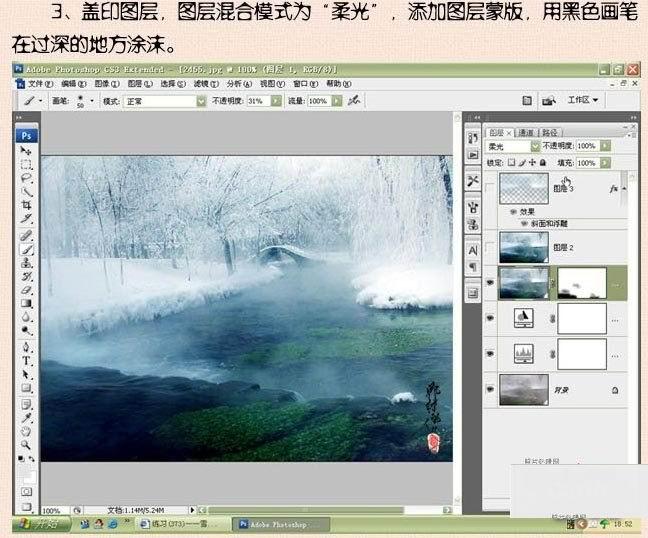Open the 窗口 Window menu
Image resolution: width=648 pixels, height=538 pixels.
coord(305,84)
